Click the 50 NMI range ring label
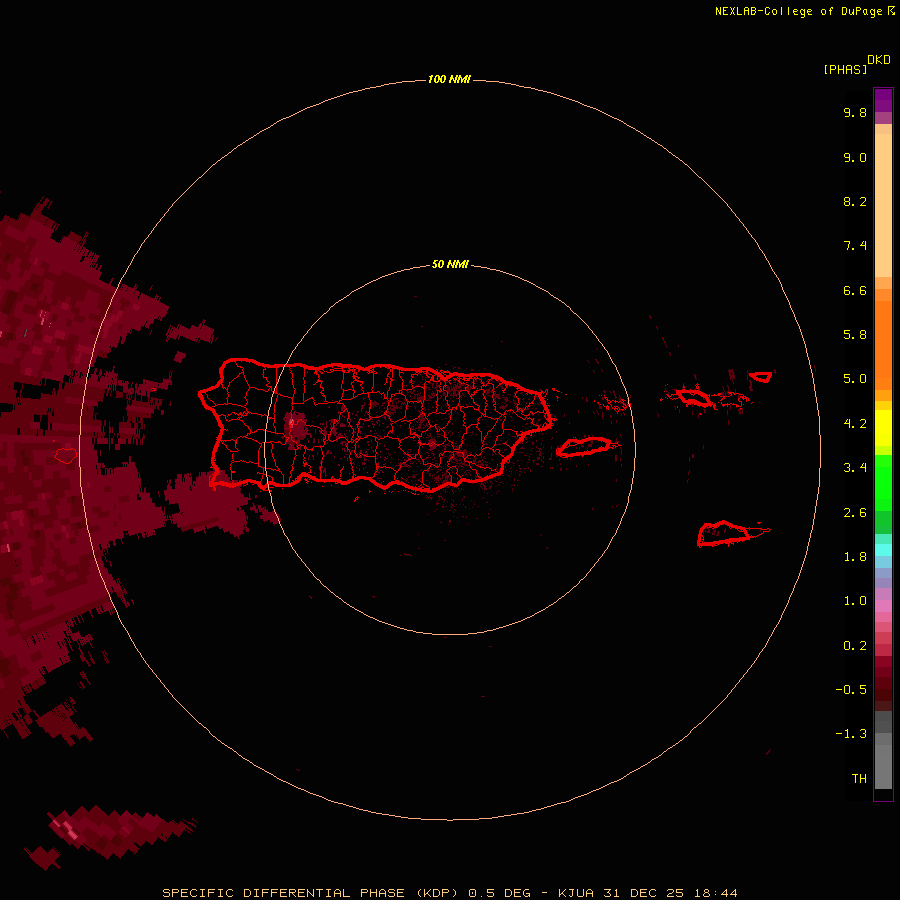The height and width of the screenshot is (900, 900). (450, 264)
